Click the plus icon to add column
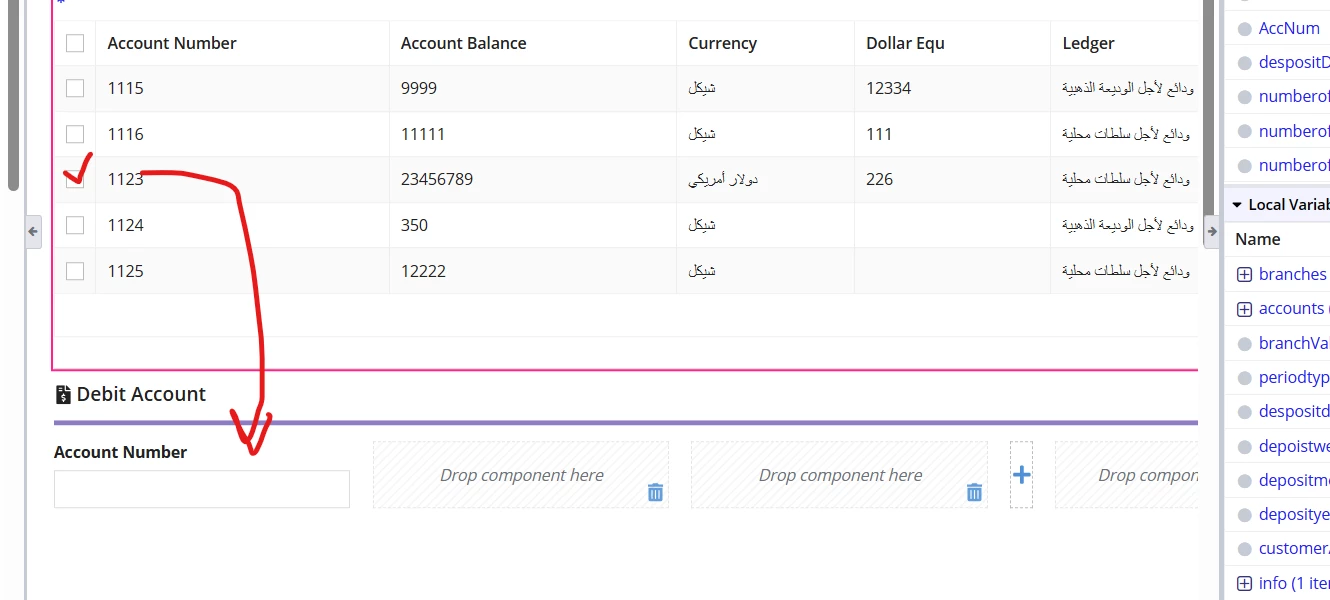The height and width of the screenshot is (600, 1330). click(1021, 475)
